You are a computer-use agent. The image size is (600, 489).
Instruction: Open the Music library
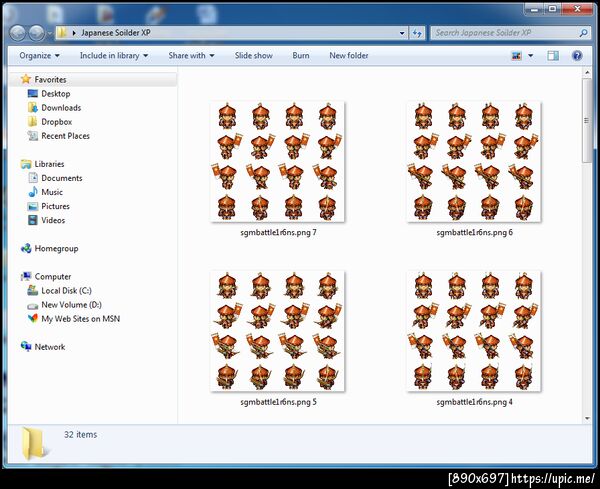(x=52, y=192)
